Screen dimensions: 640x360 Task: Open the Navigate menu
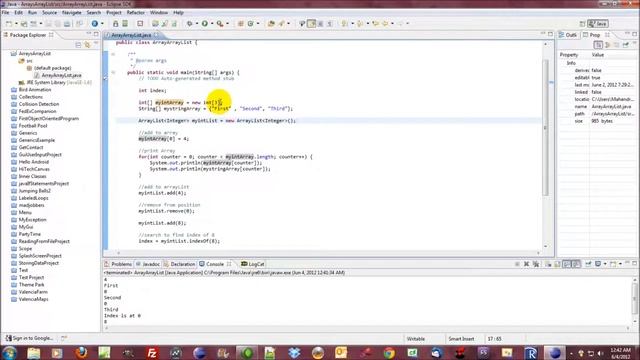click(72, 13)
